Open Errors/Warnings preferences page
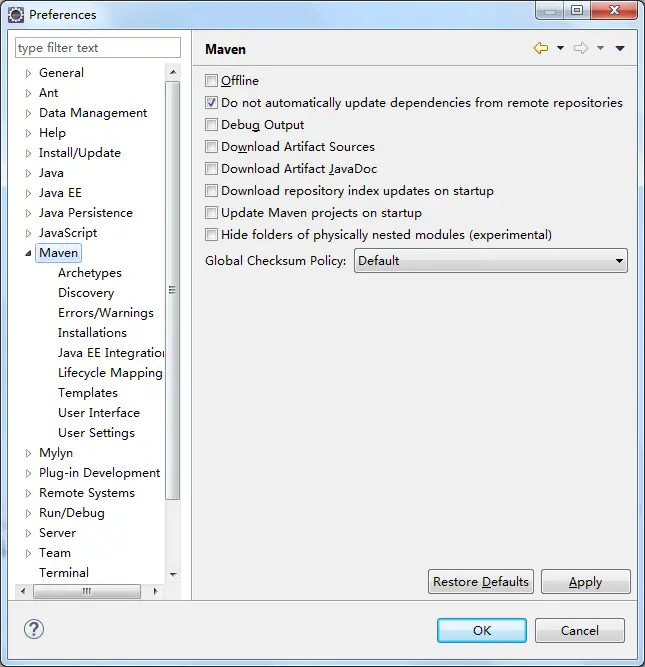This screenshot has height=667, width=645. pyautogui.click(x=106, y=313)
